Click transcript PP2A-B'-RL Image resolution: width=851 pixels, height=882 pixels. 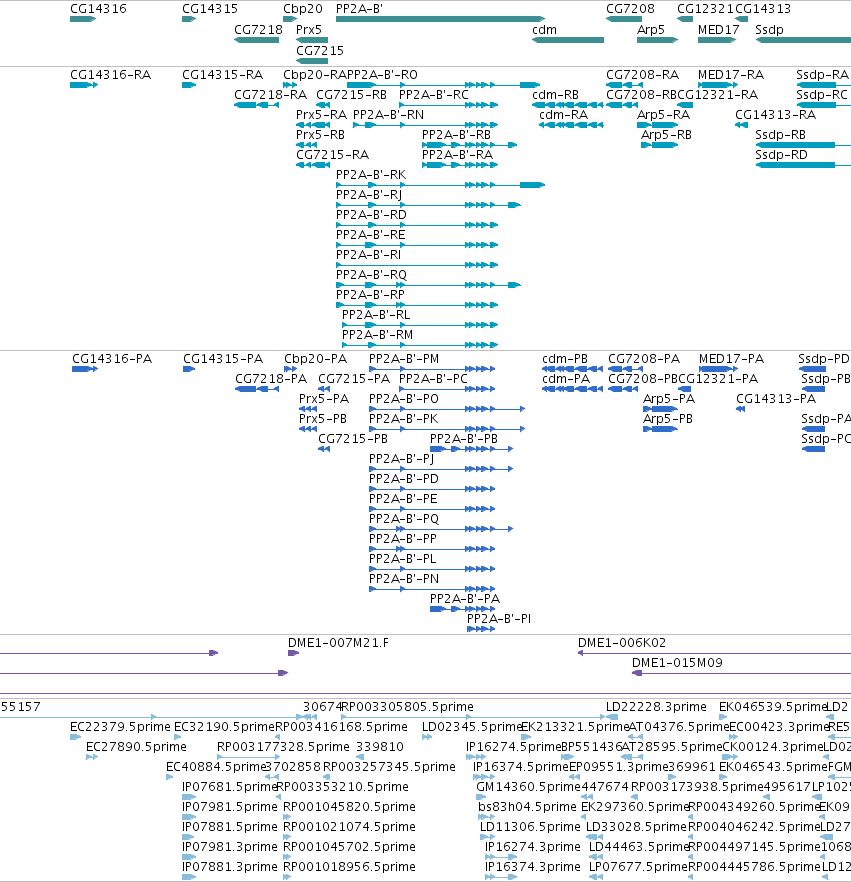pyautogui.click(x=420, y=325)
